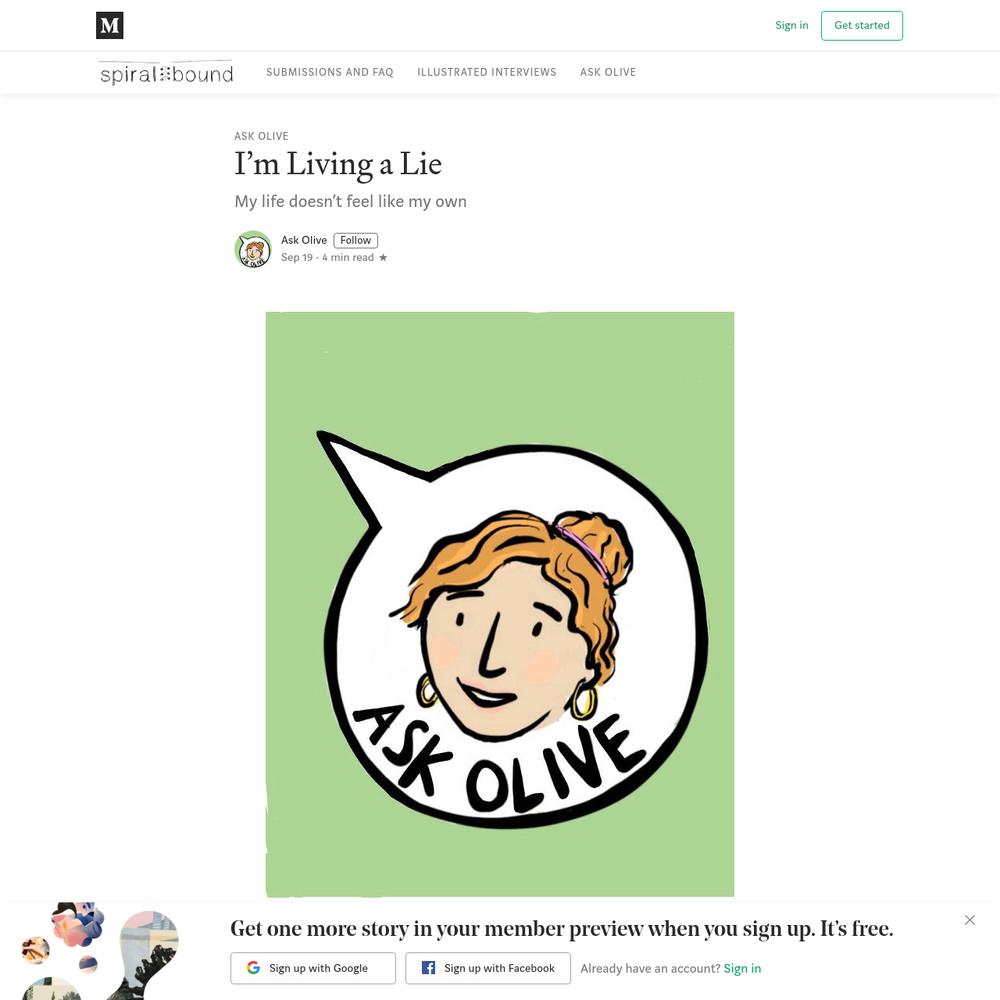Select the I'm Living a Lie headline
This screenshot has height=1000, width=1000.
tap(338, 165)
